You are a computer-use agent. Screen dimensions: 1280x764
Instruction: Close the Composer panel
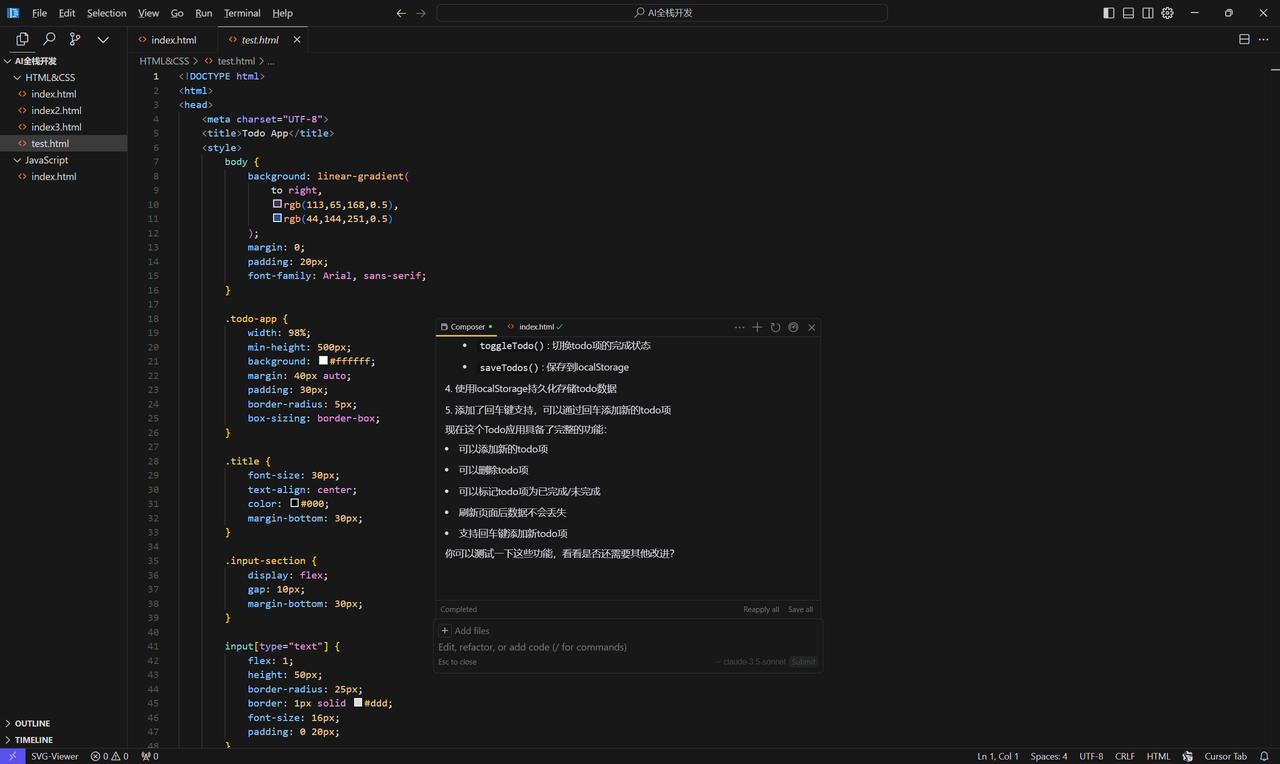812,327
